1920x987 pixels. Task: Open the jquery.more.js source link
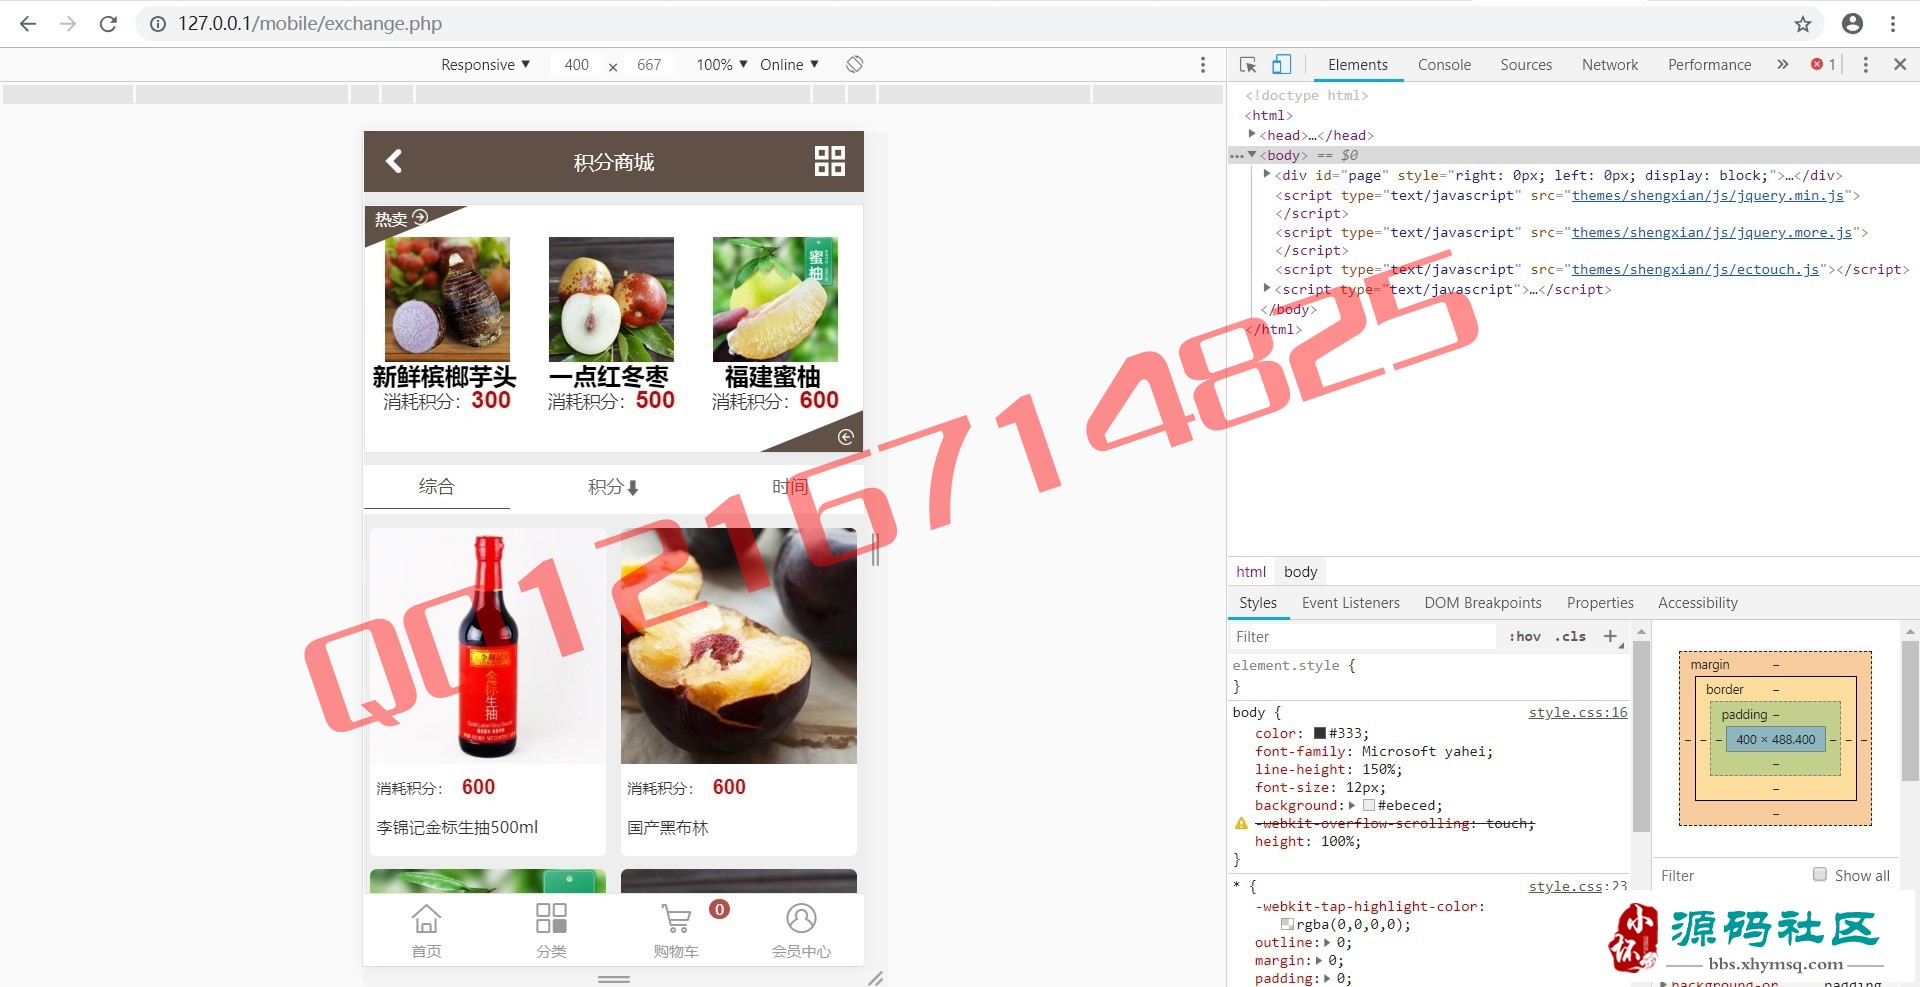[1711, 232]
